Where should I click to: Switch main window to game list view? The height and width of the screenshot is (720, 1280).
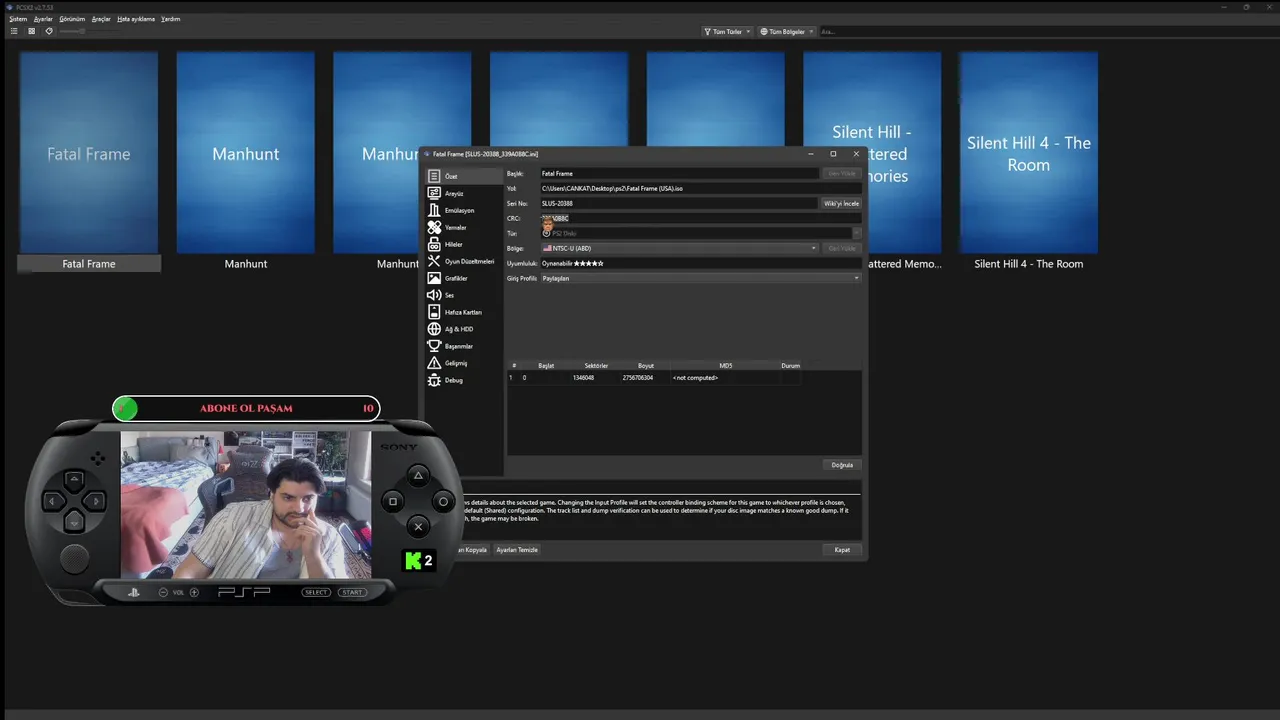(x=14, y=31)
